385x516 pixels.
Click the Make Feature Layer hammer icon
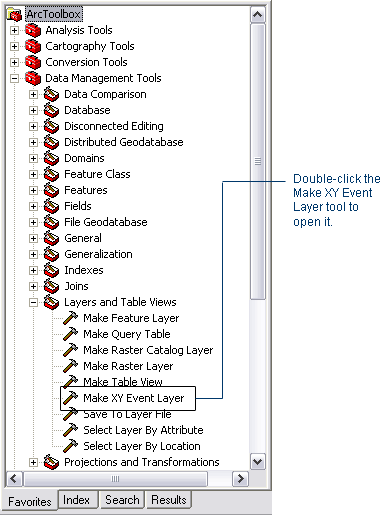click(x=70, y=318)
